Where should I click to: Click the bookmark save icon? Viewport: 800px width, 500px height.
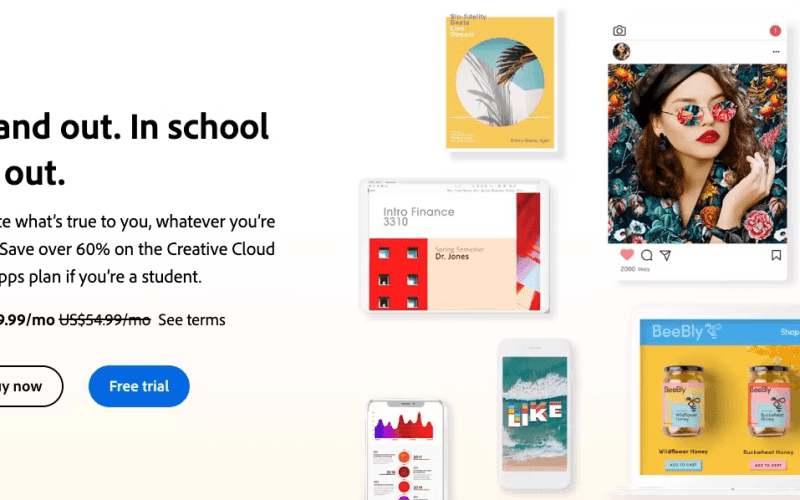tap(776, 255)
